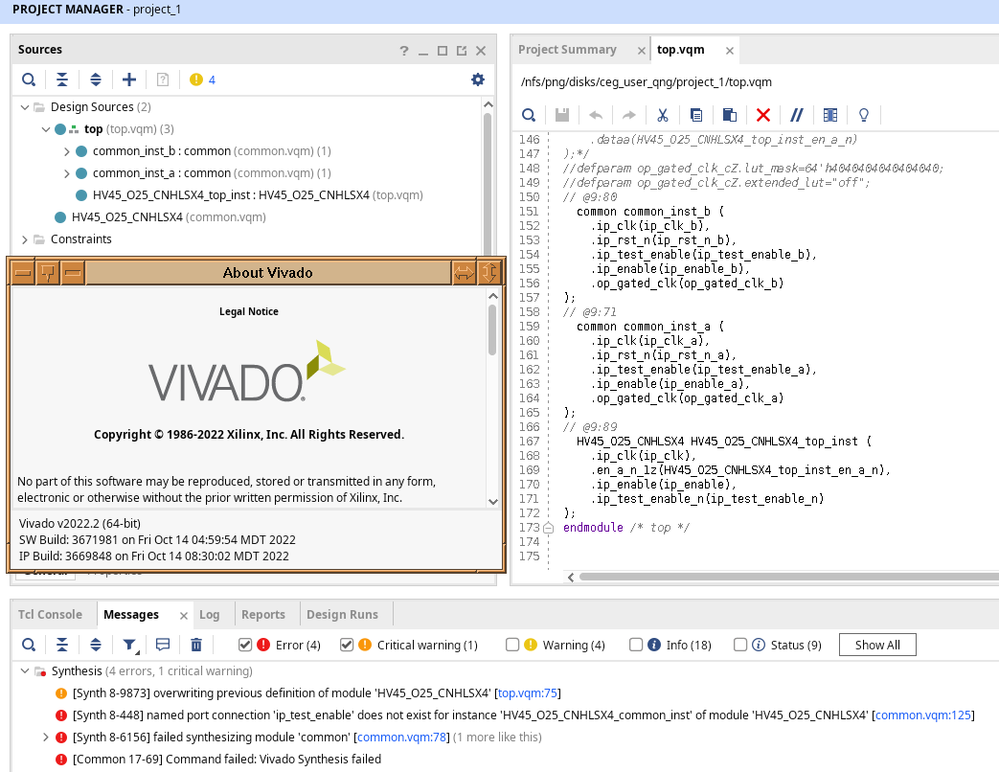Toggle message wrap comment icon
This screenshot has width=999, height=772.
pyautogui.click(x=162, y=645)
